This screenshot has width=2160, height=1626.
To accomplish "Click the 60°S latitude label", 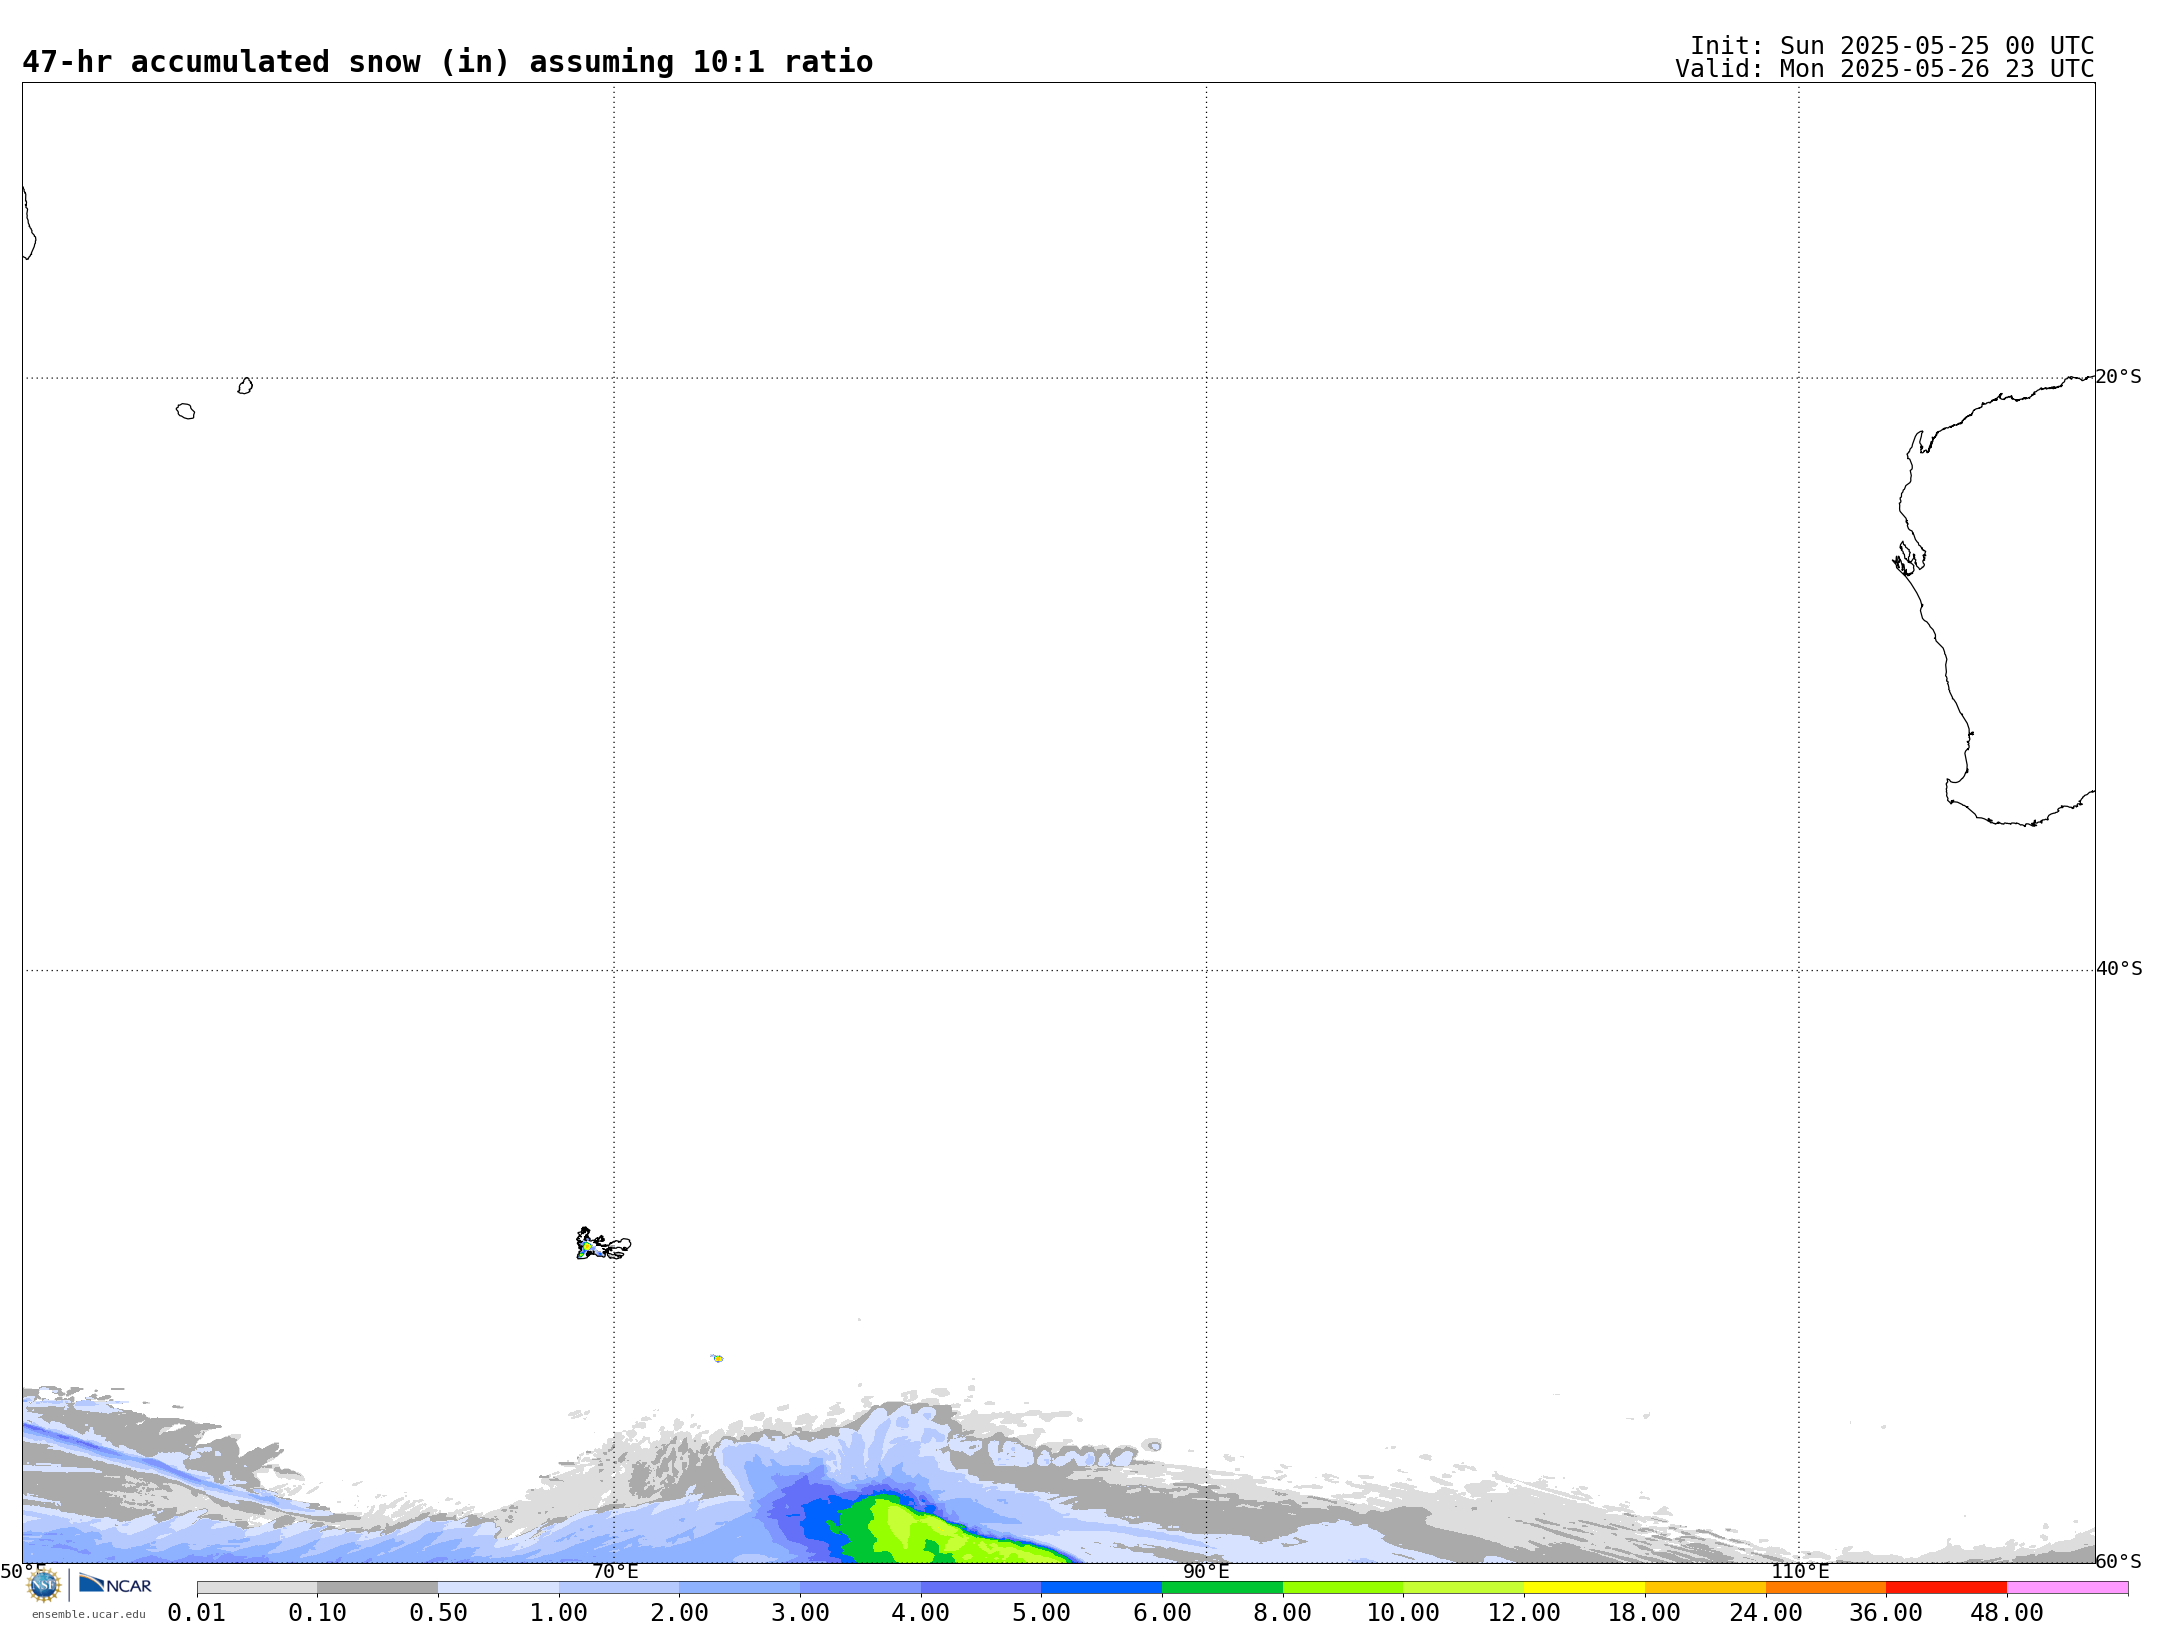I will tap(2118, 1561).
